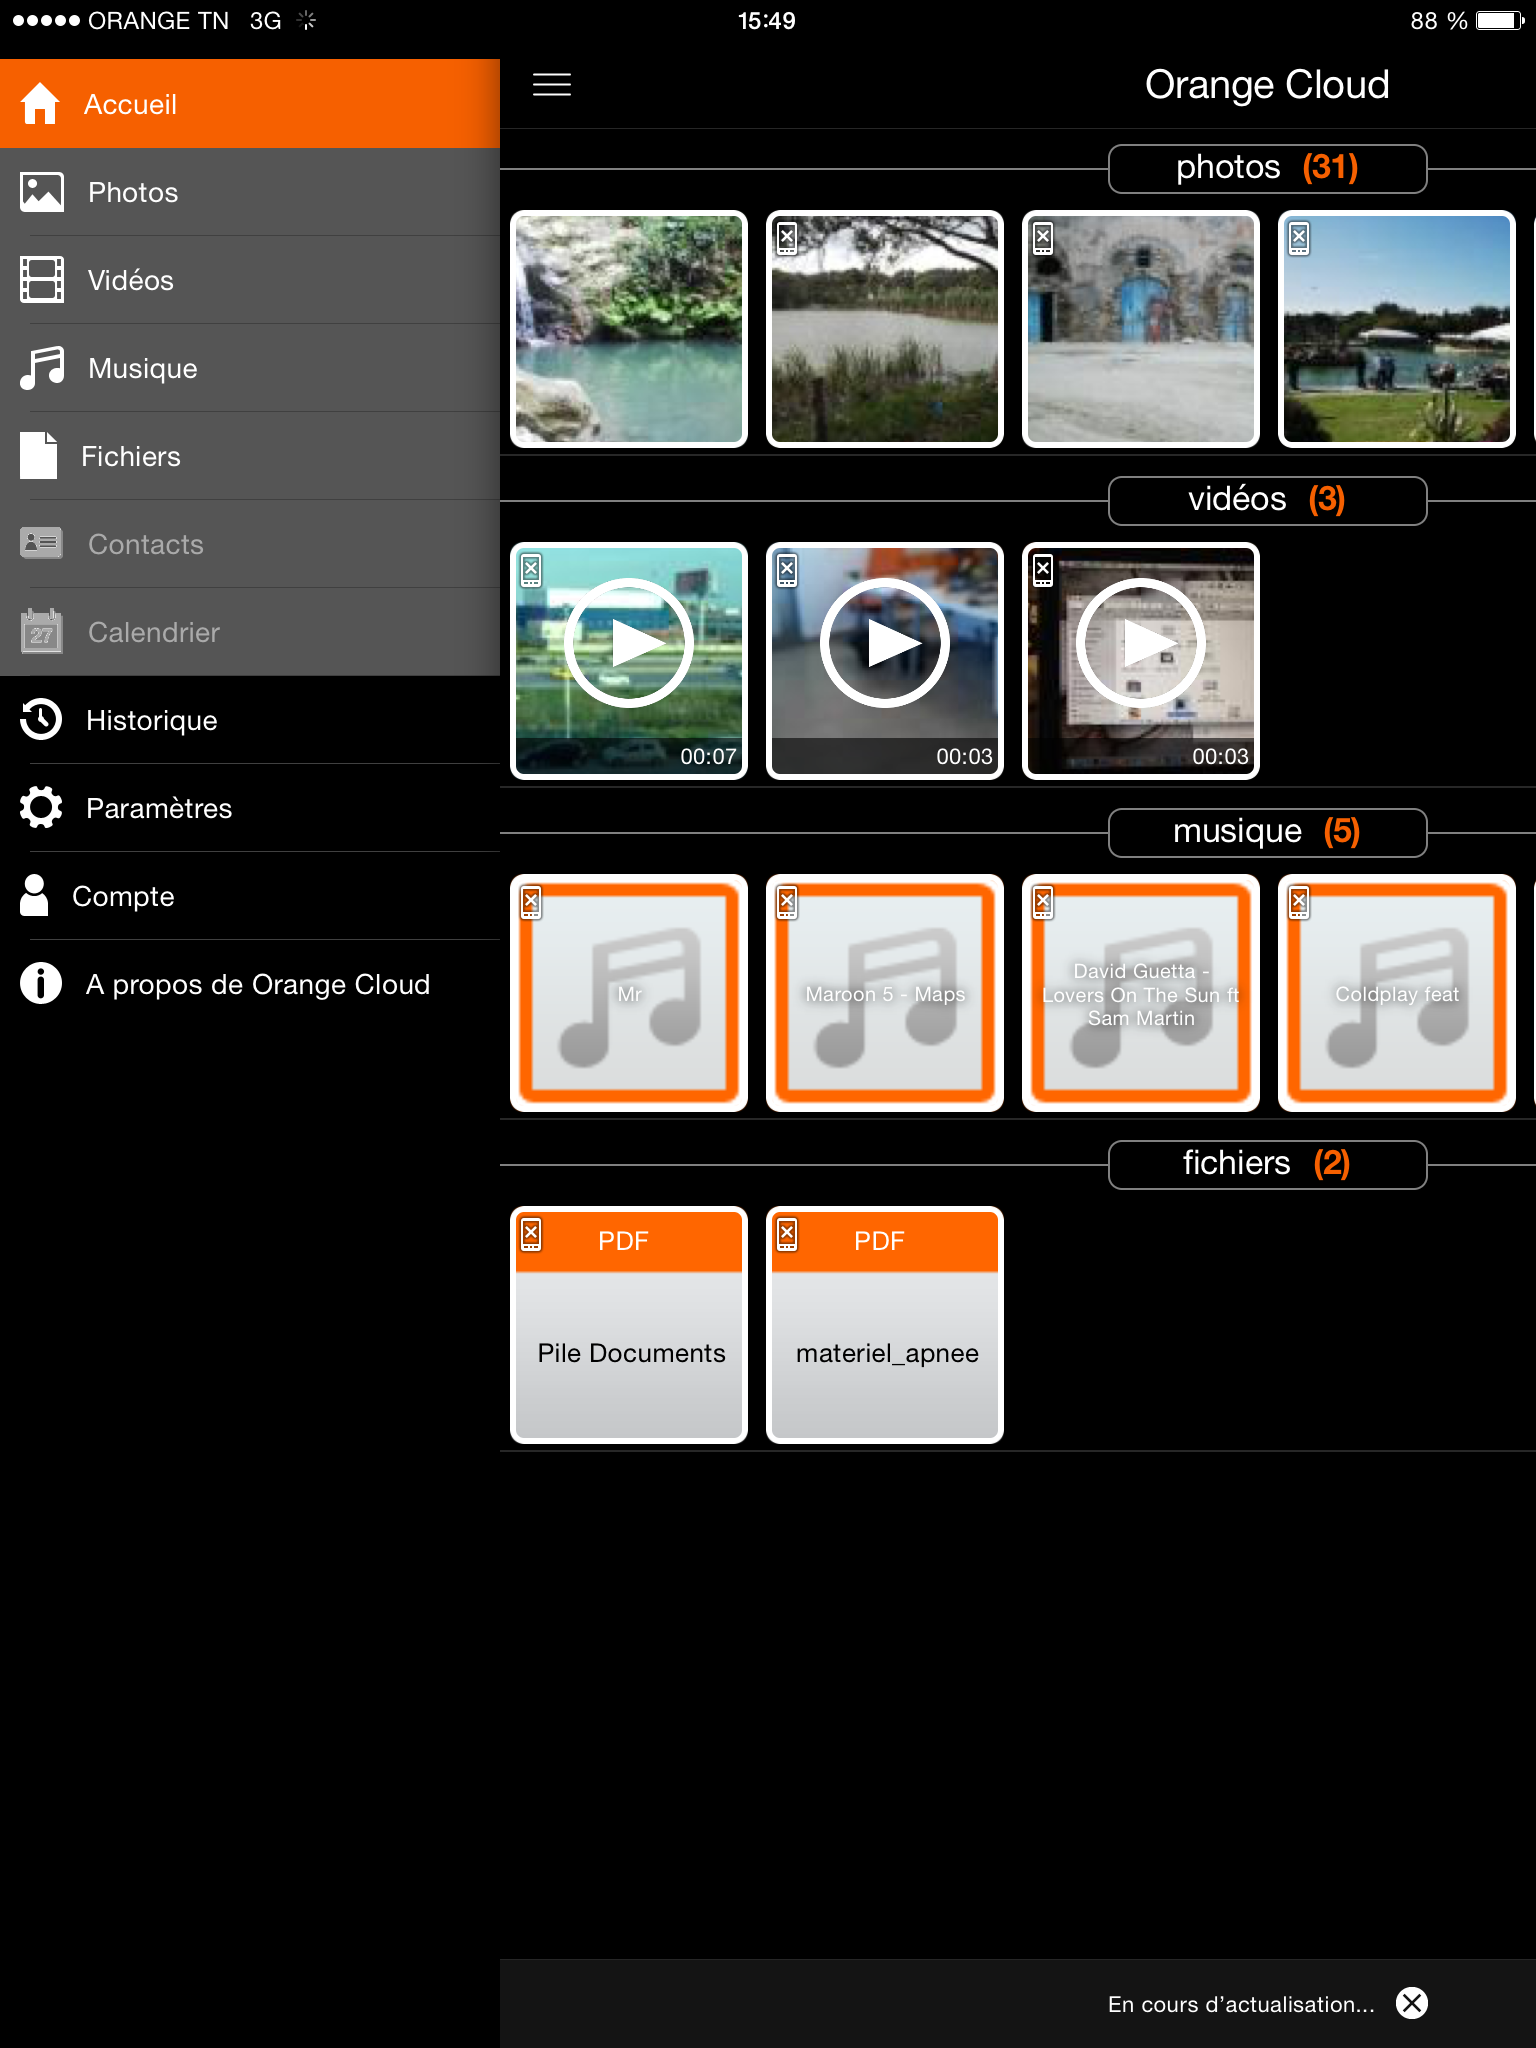Viewport: 1536px width, 2048px height.
Task: Go to Accueil home menu item
Action: 250,104
